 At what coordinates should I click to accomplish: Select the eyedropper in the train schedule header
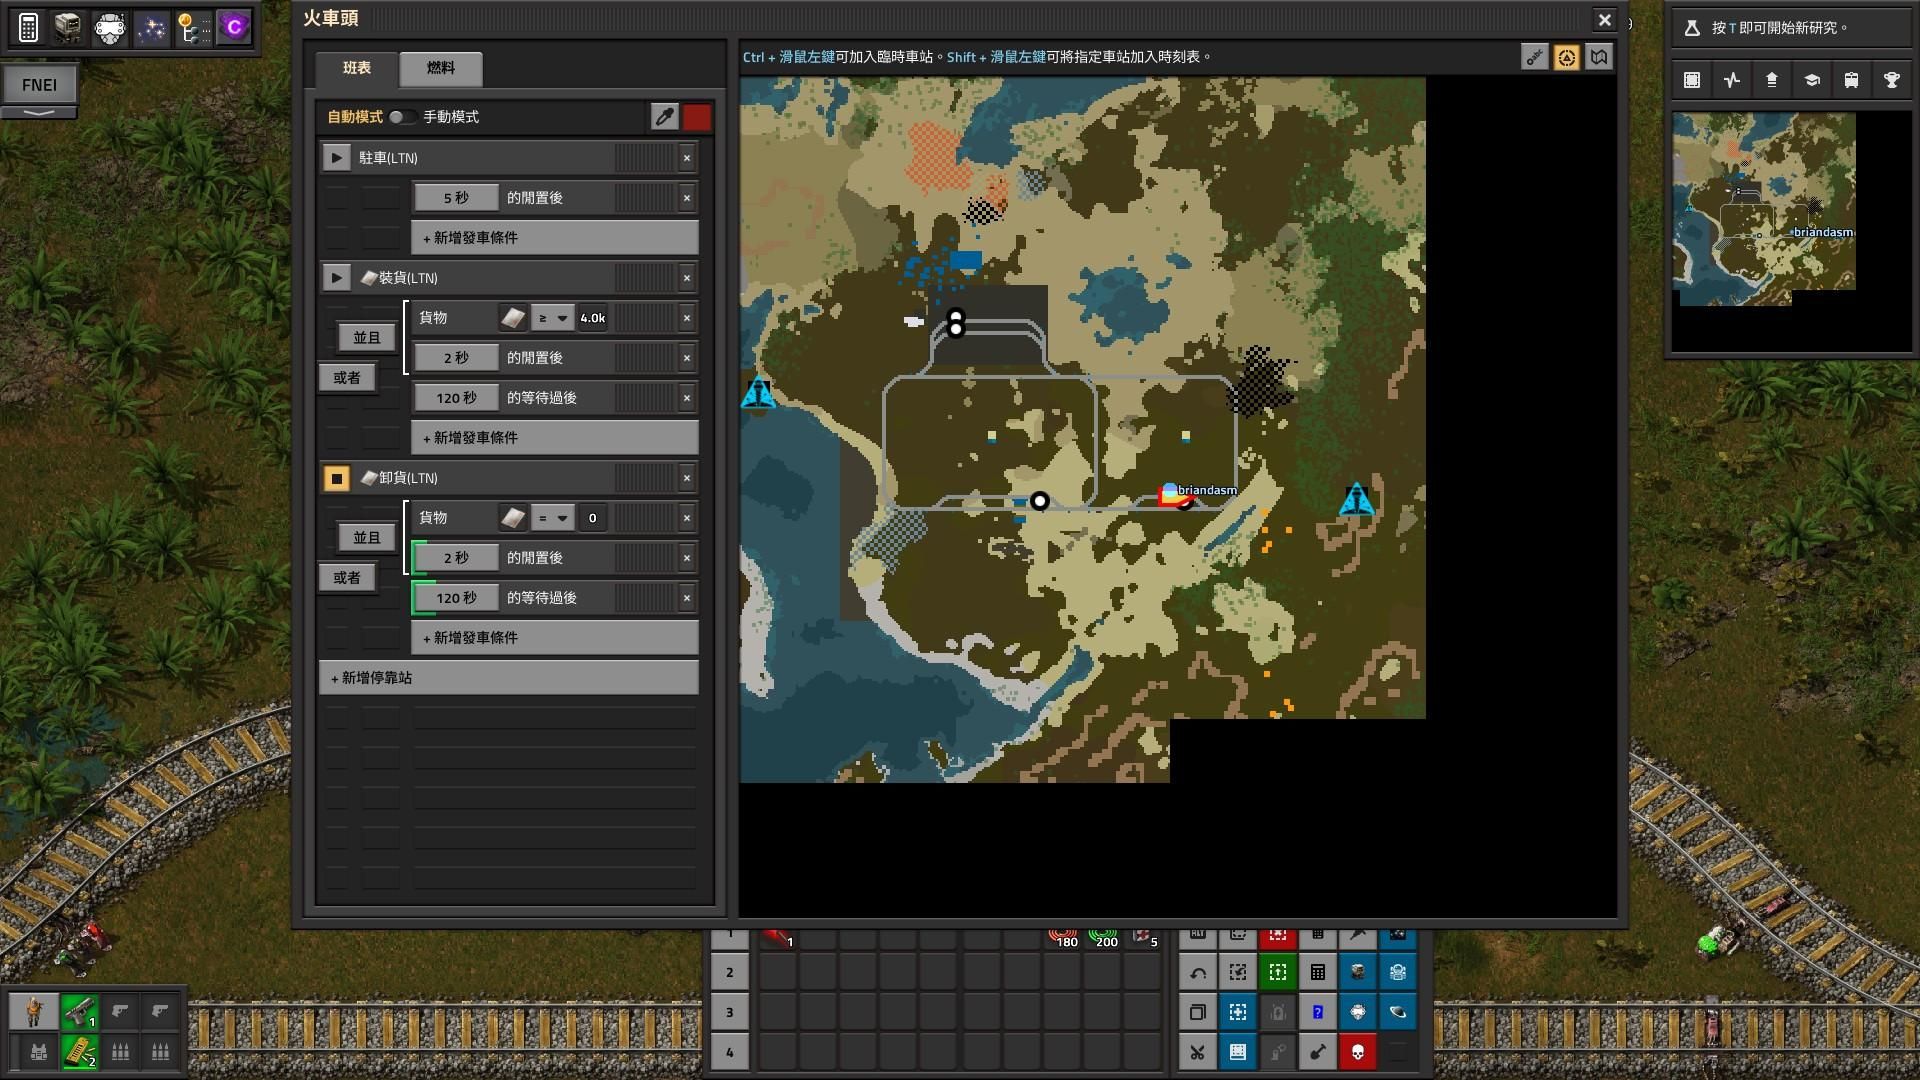(x=664, y=117)
